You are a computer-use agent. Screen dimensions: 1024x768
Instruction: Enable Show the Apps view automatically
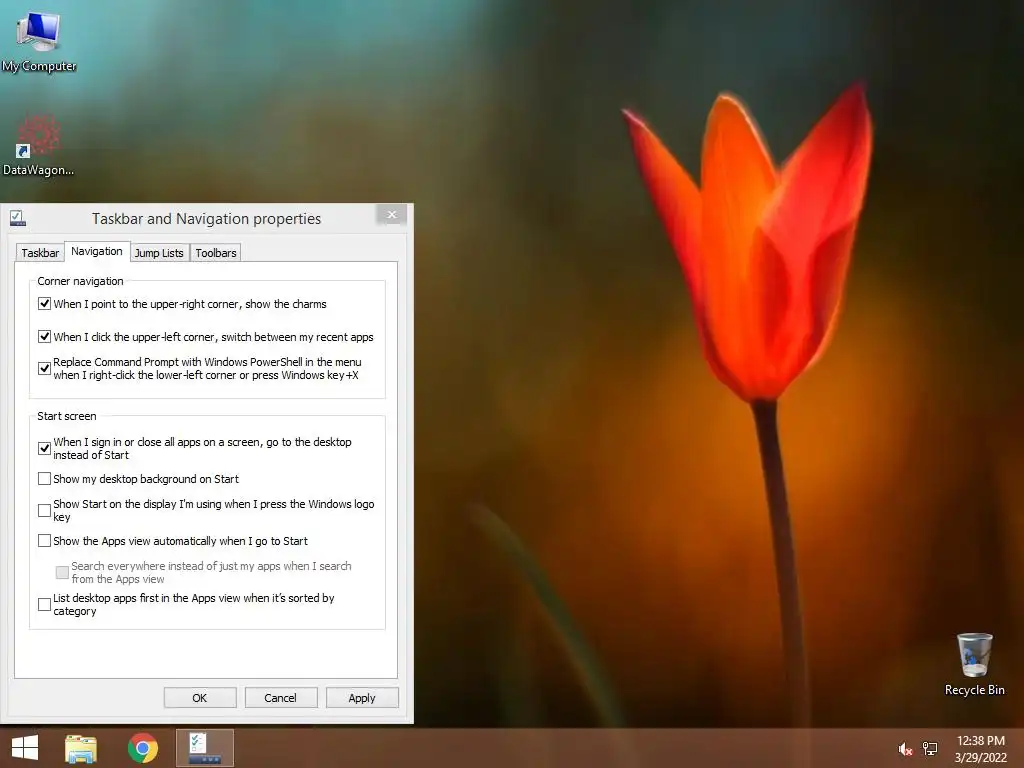(44, 541)
